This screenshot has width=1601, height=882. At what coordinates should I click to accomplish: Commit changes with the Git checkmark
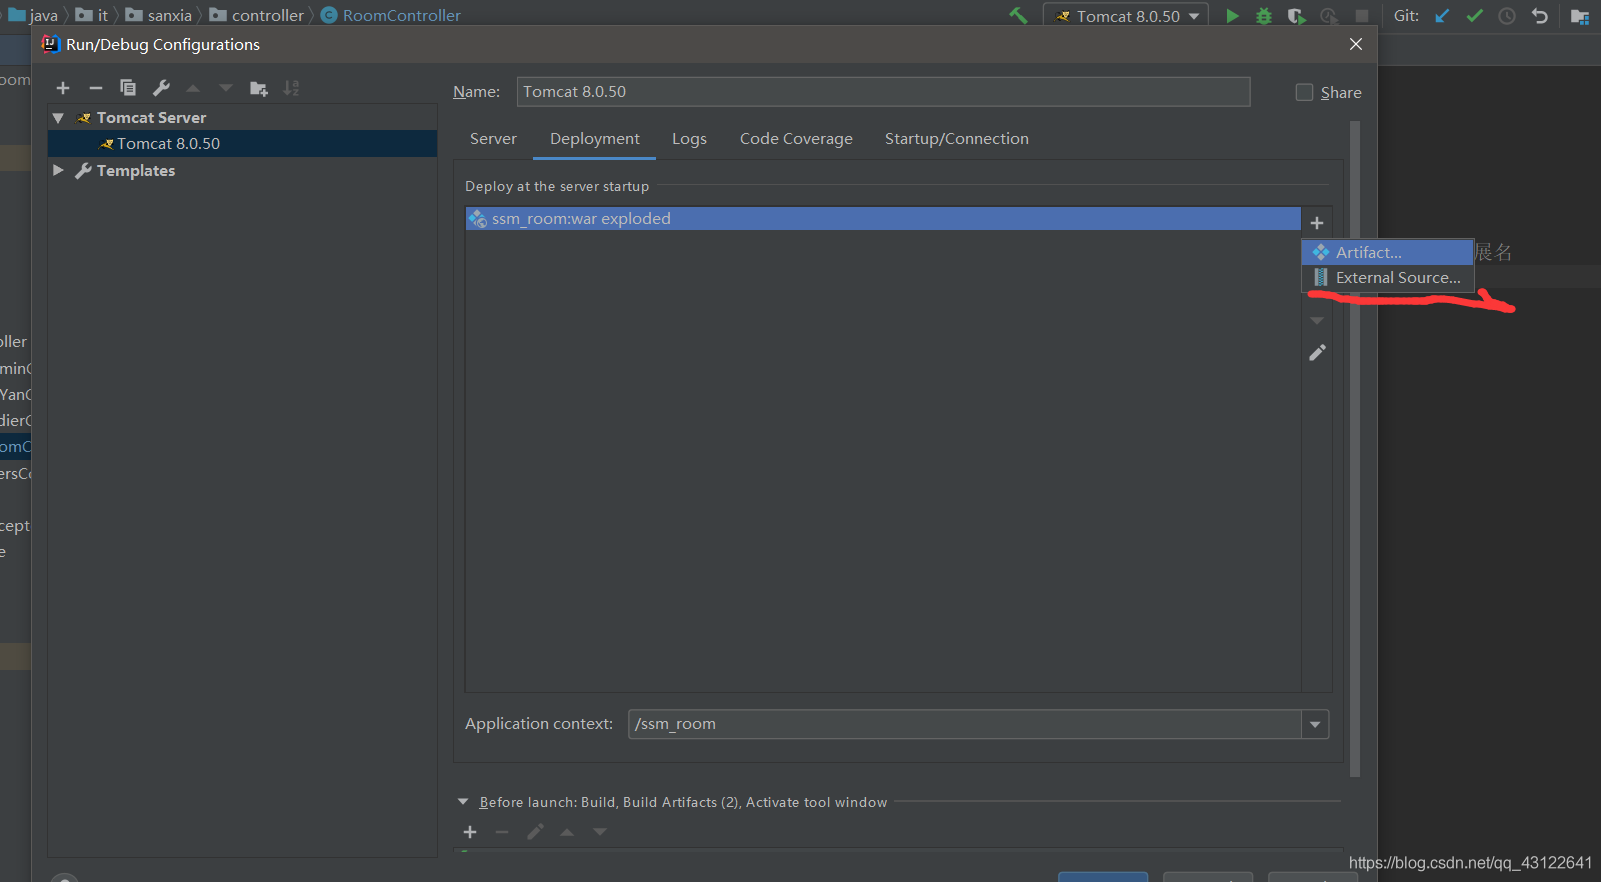point(1475,16)
